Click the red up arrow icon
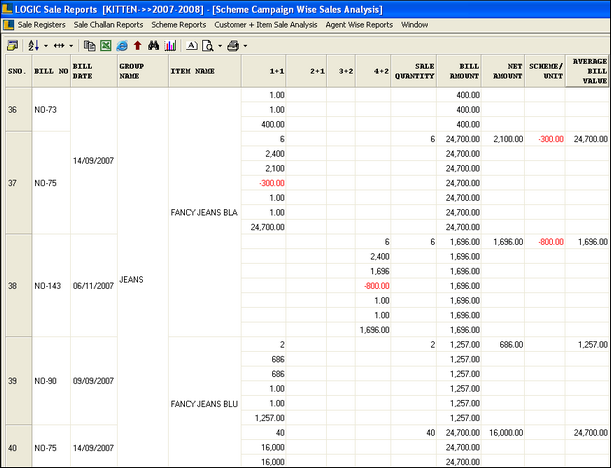 (137, 46)
